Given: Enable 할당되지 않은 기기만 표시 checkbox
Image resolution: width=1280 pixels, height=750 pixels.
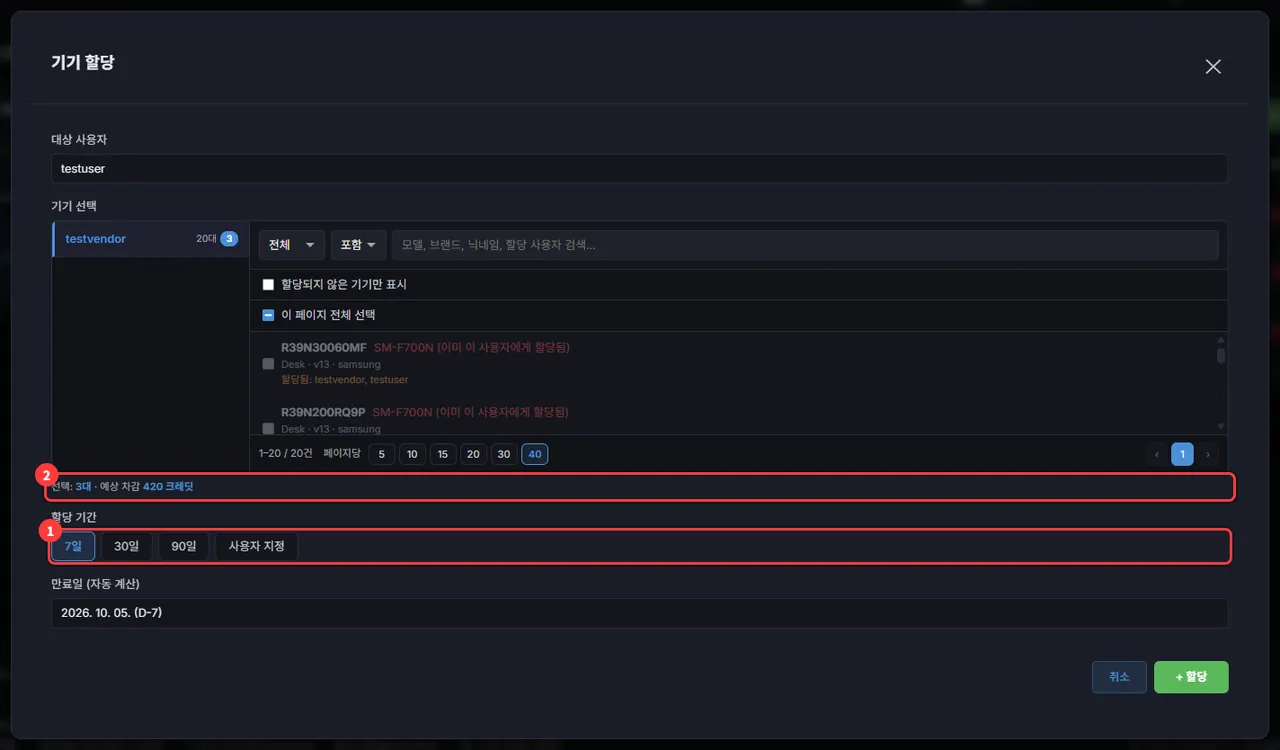Looking at the screenshot, I should coord(268,285).
